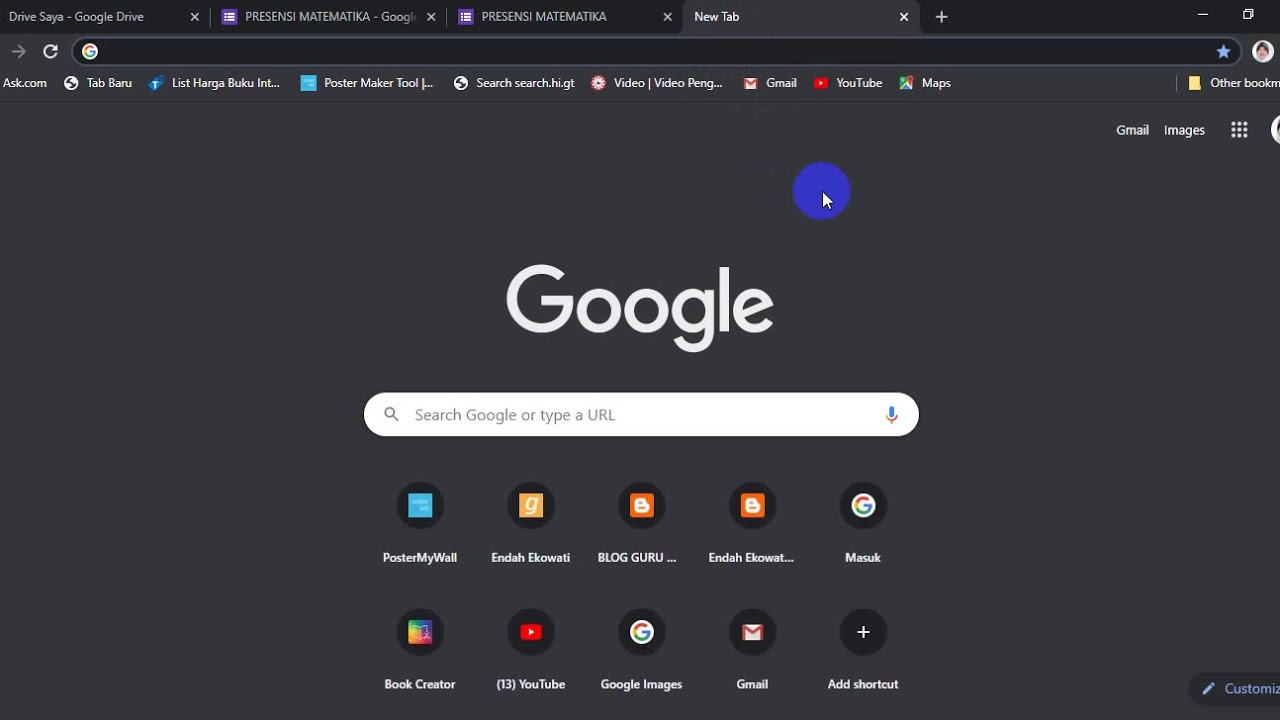Expand the Other bookmarks folder
Viewport: 1280px width, 720px height.
pos(1233,83)
